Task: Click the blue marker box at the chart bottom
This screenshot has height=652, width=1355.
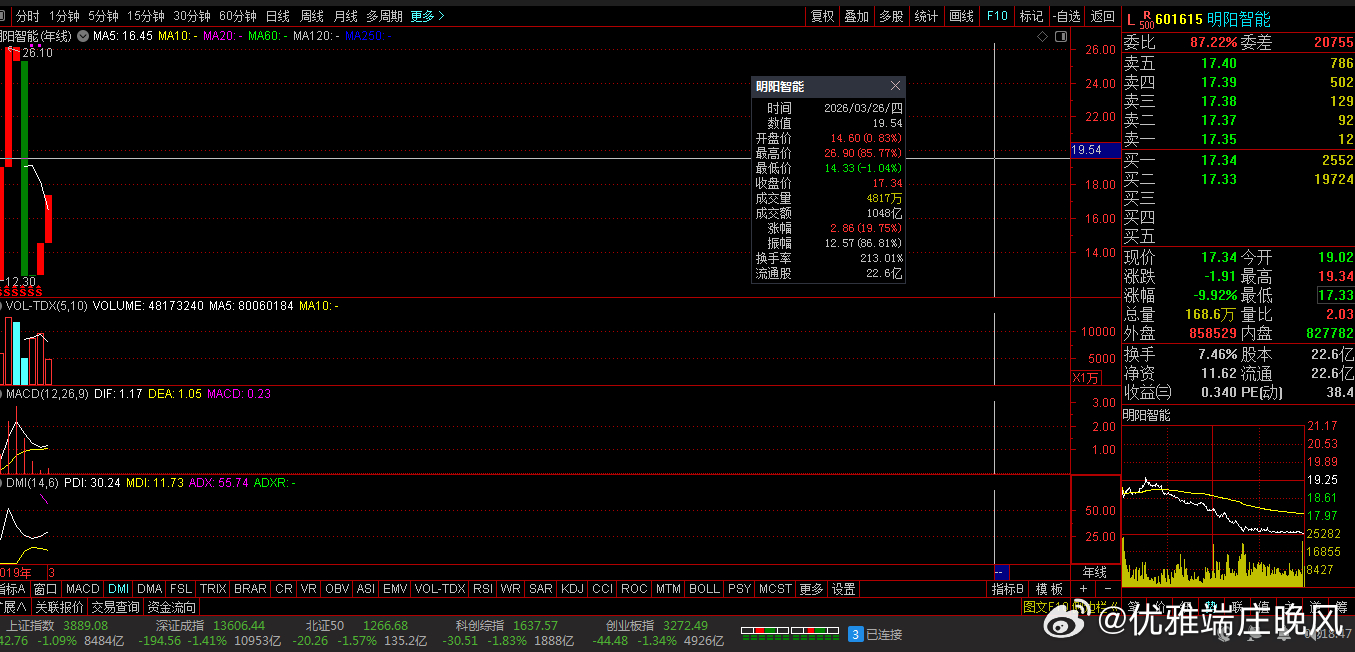Action: [x=1001, y=572]
